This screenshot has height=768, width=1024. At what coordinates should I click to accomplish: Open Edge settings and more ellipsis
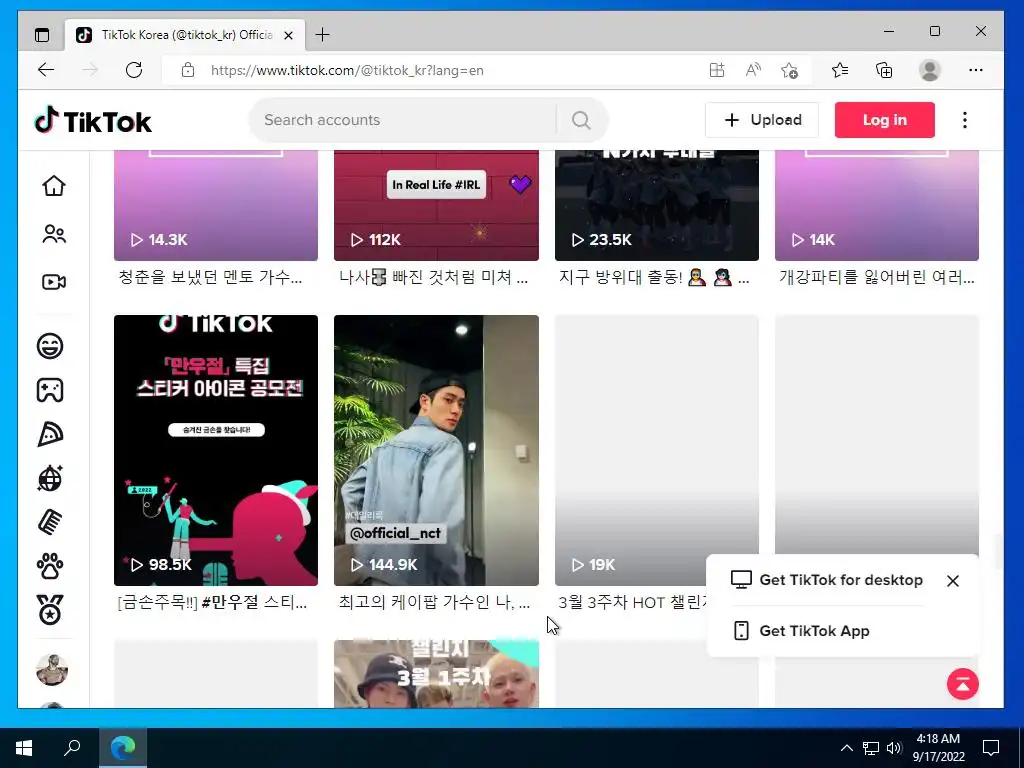(x=976, y=70)
